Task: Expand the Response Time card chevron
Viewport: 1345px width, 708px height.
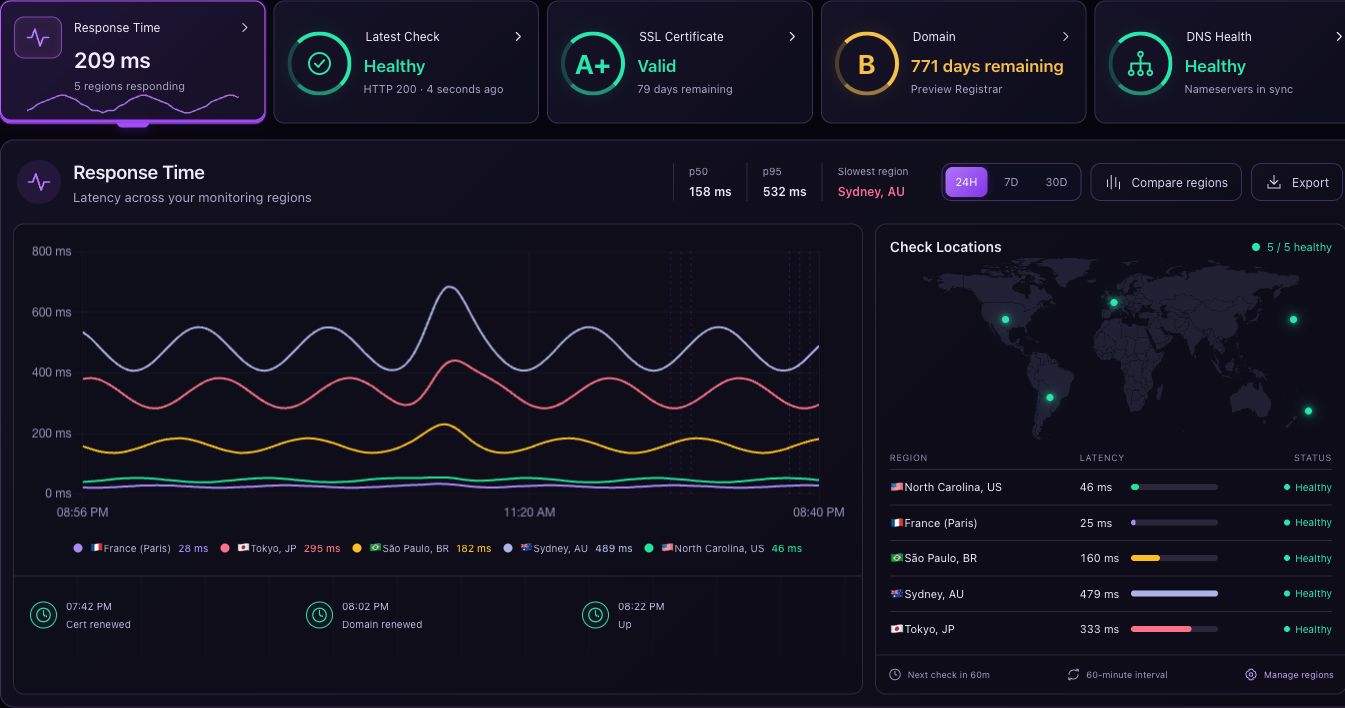Action: [x=244, y=28]
